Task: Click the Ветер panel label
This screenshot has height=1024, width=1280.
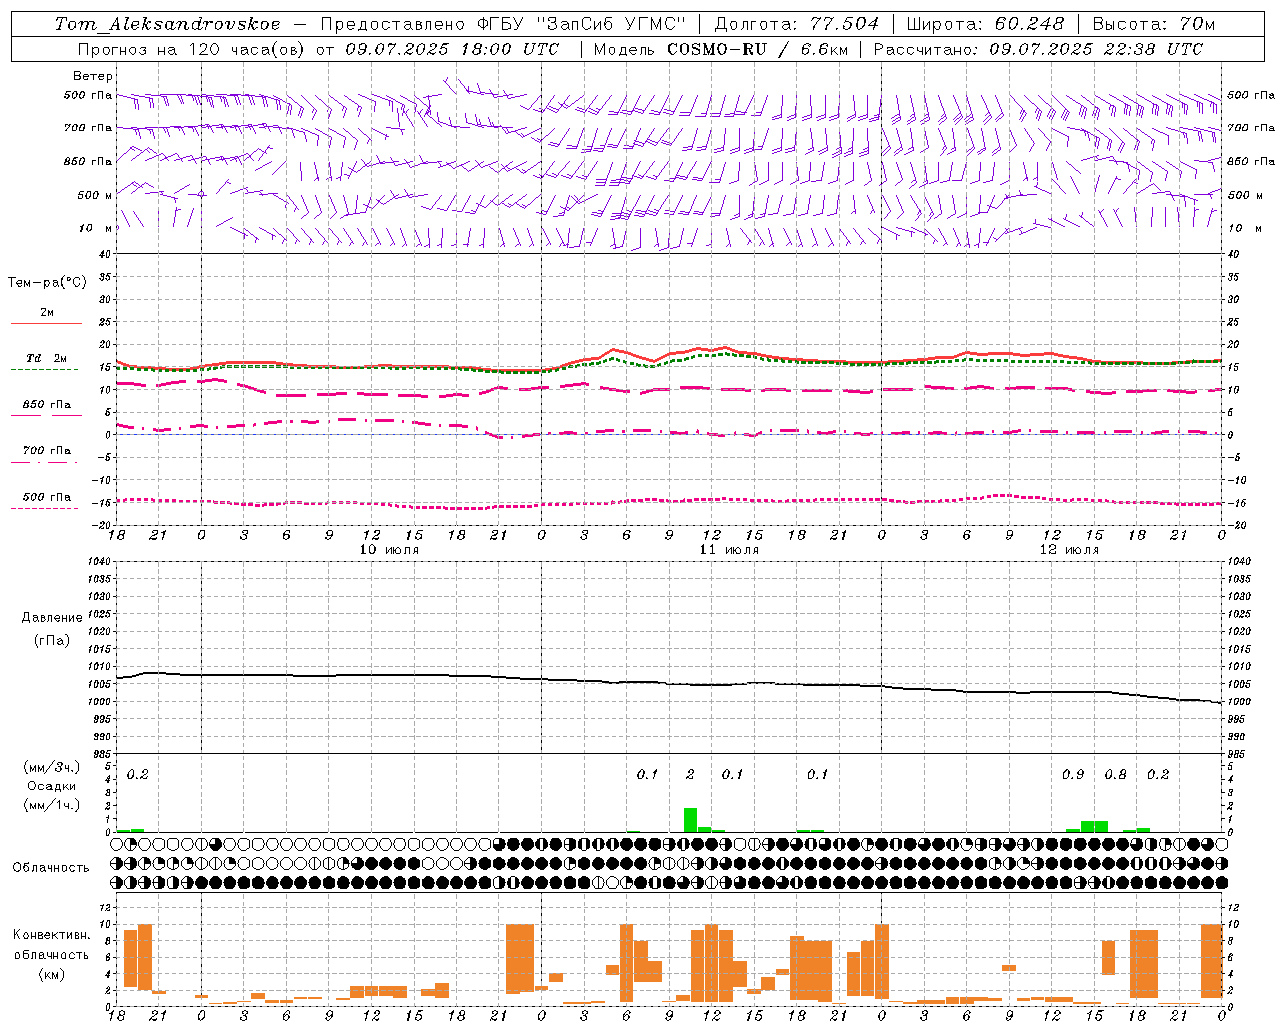Action: (x=93, y=77)
